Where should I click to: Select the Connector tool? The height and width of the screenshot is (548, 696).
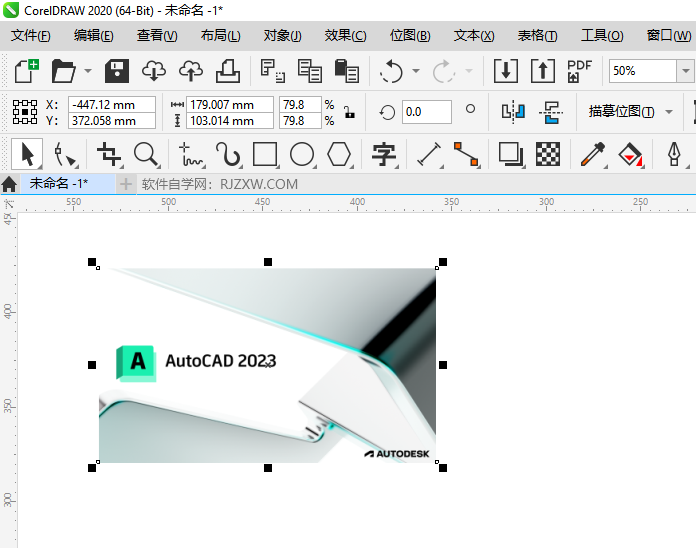[x=466, y=154]
